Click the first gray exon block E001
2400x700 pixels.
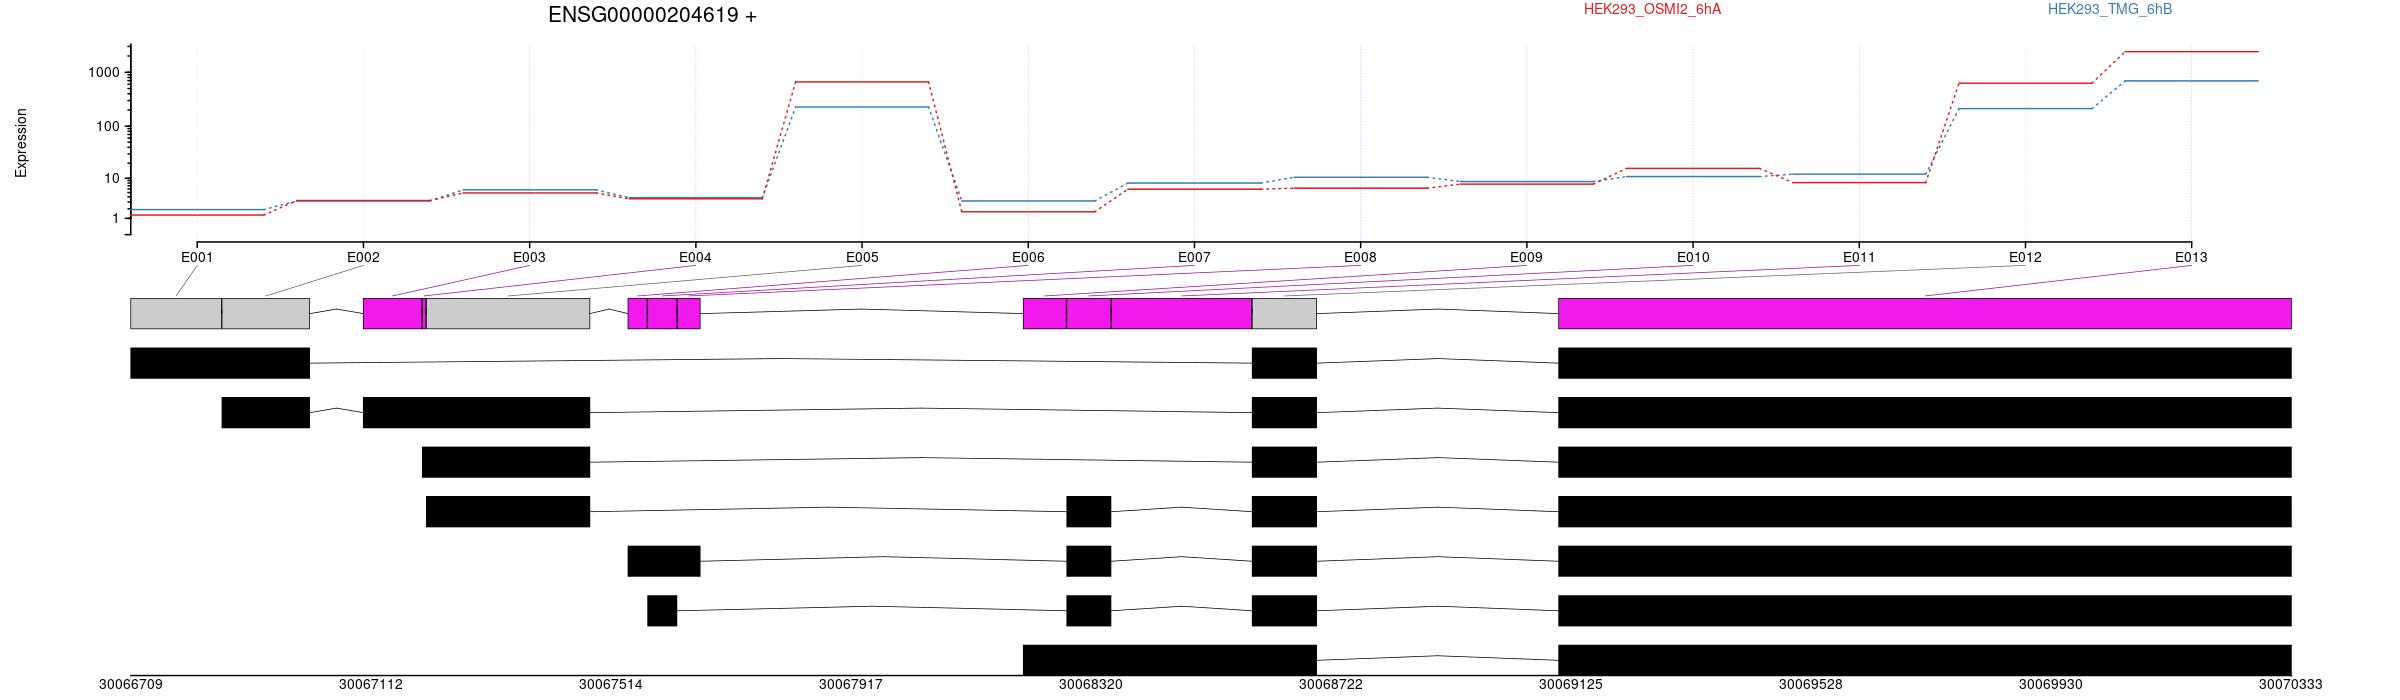pyautogui.click(x=176, y=313)
